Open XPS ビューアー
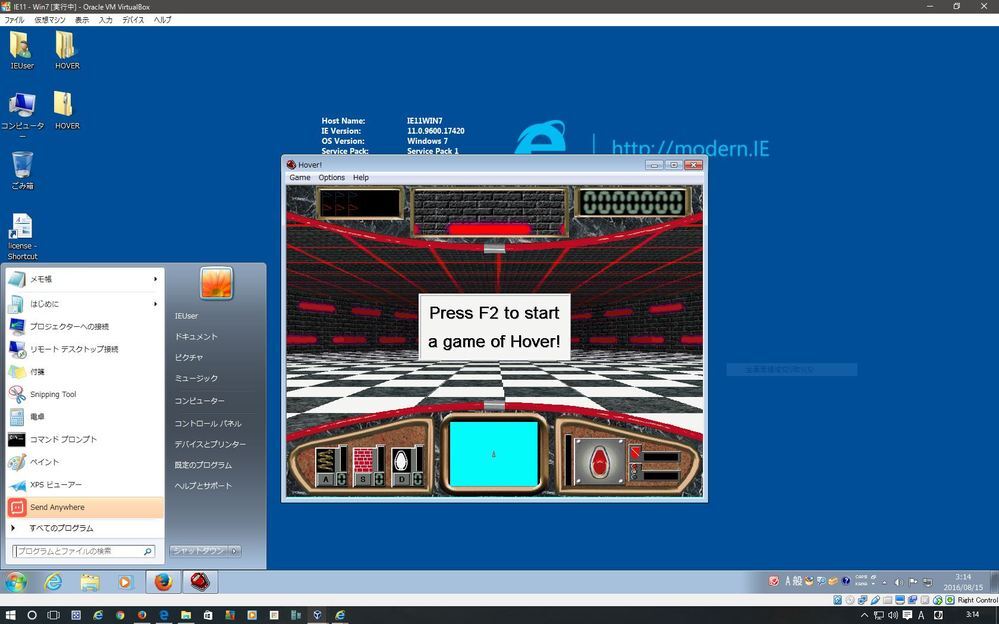Screen dimensions: 999x624 (85, 485)
